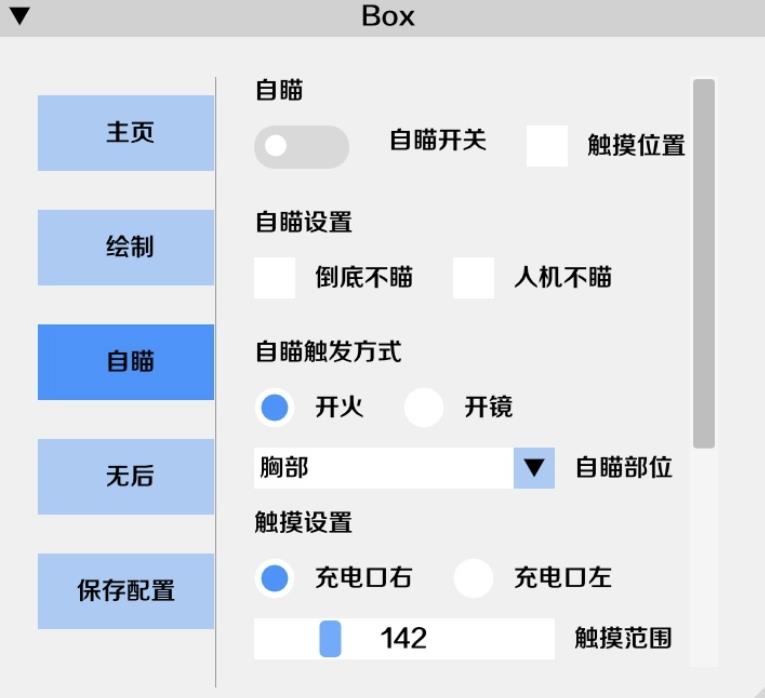Switch to the 绘制 tab
Viewport: 765px width, 698px height.
[126, 247]
